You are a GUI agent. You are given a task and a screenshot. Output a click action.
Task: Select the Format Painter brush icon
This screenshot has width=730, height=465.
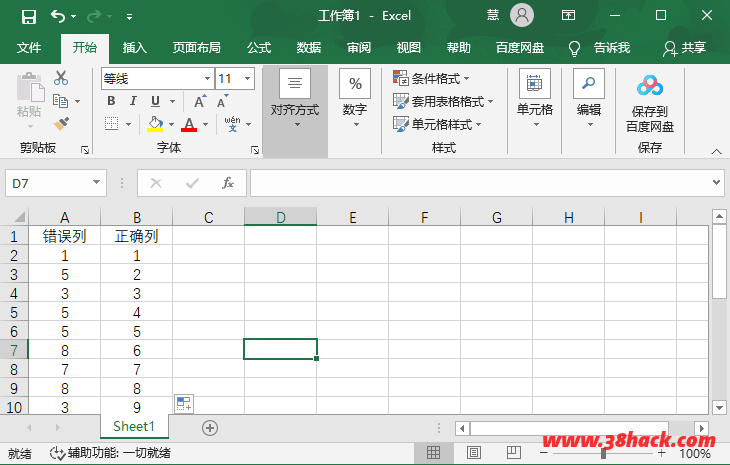pyautogui.click(x=62, y=124)
